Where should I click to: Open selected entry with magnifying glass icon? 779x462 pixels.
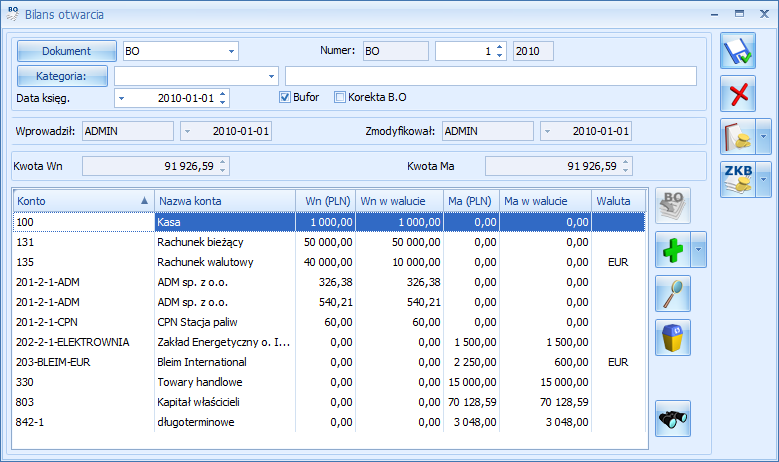pyautogui.click(x=673, y=294)
